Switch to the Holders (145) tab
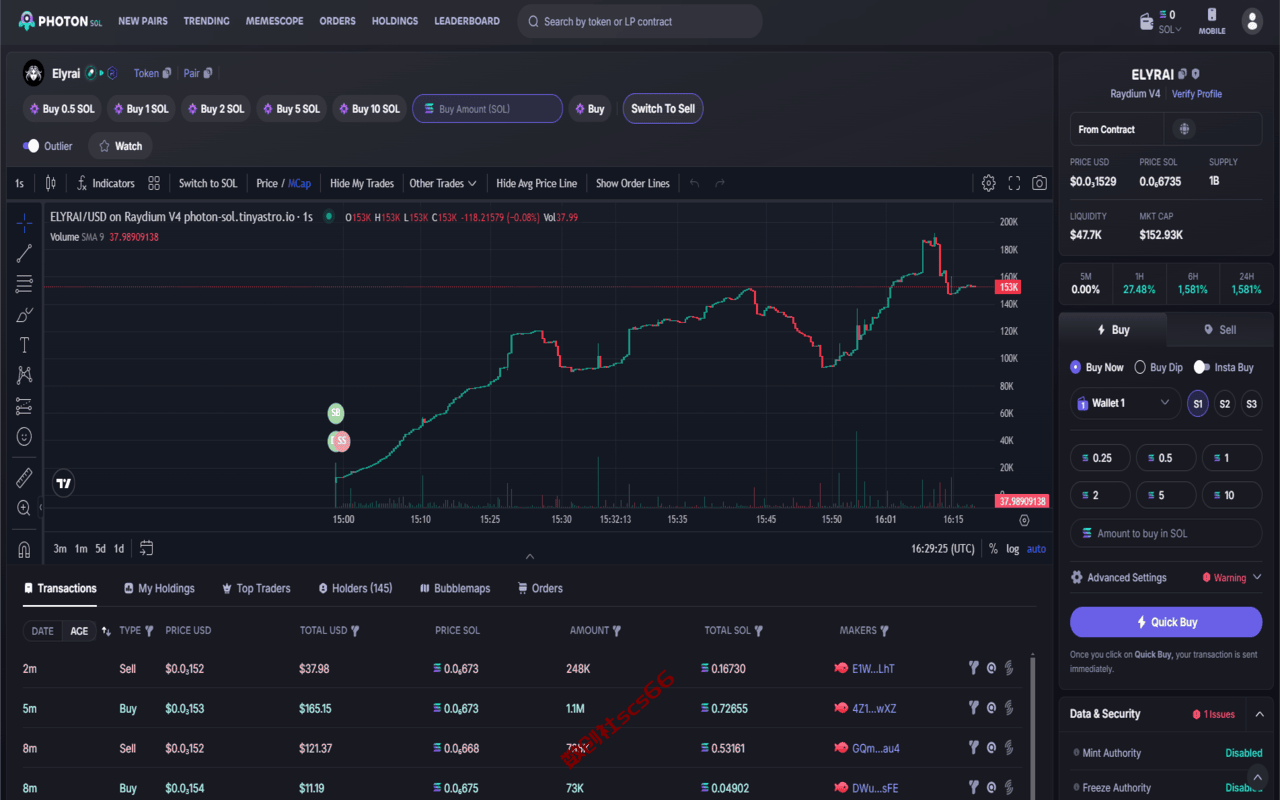1280x800 pixels. click(x=355, y=588)
